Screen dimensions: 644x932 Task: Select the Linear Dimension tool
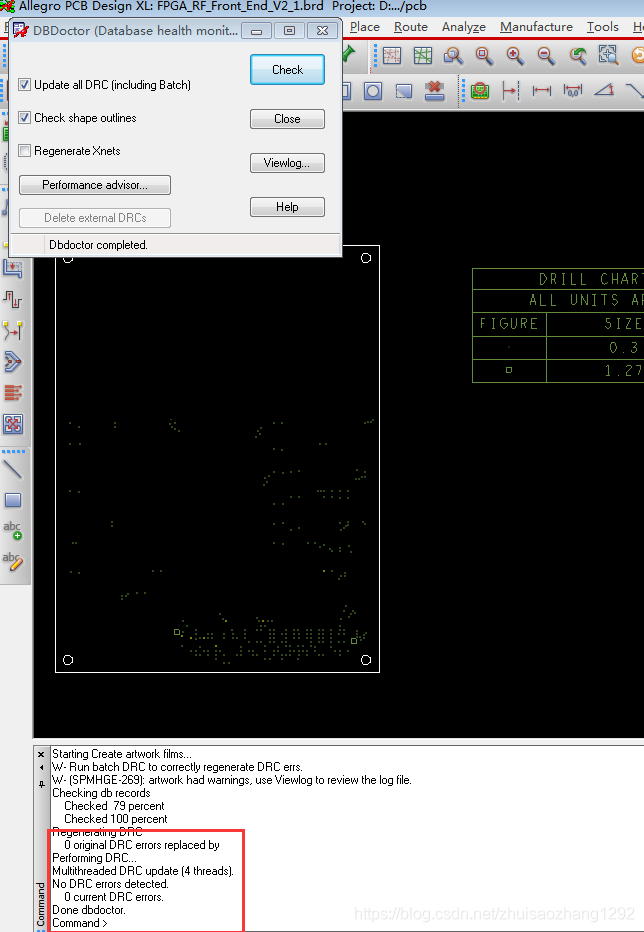[542, 91]
